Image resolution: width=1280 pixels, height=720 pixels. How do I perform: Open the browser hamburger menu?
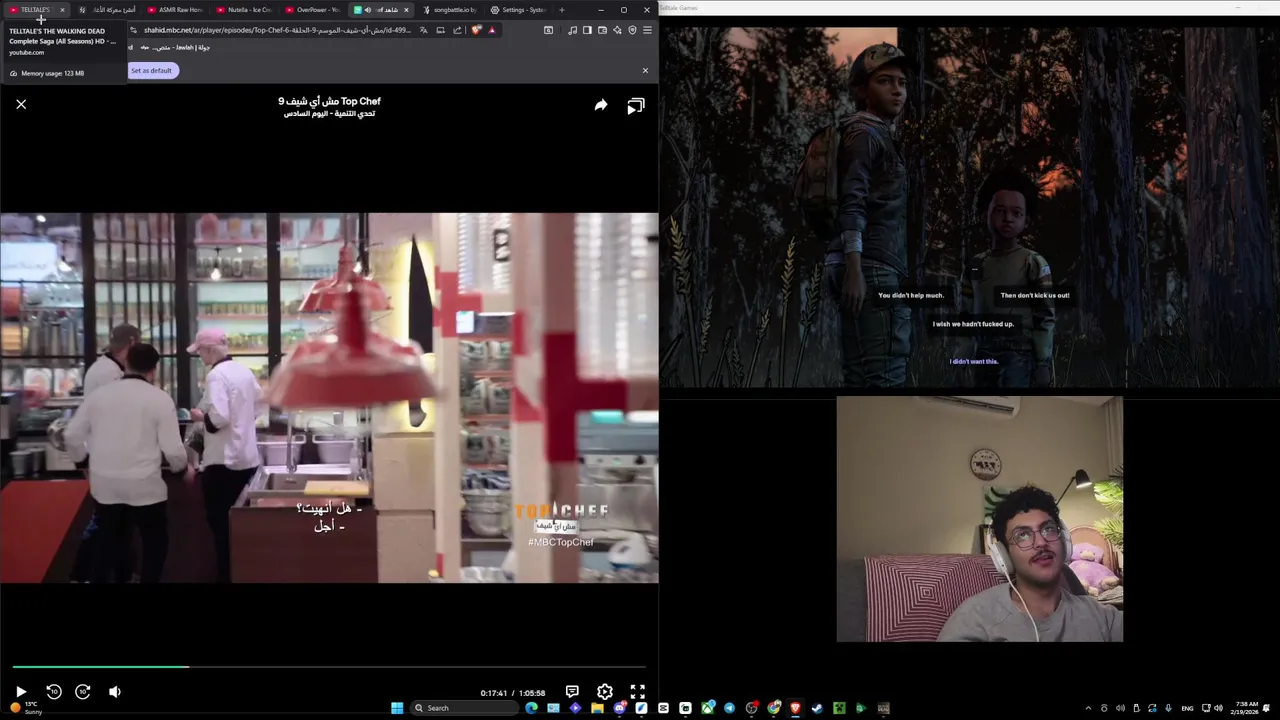click(647, 30)
